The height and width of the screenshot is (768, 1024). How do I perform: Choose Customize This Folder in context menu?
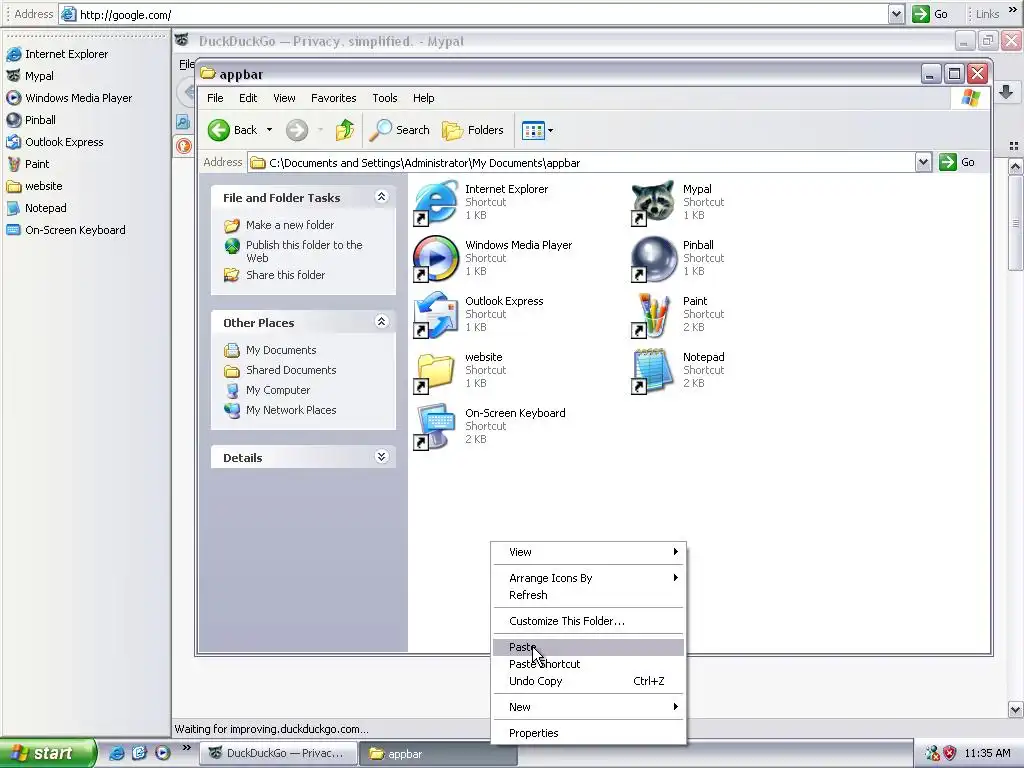(x=589, y=621)
